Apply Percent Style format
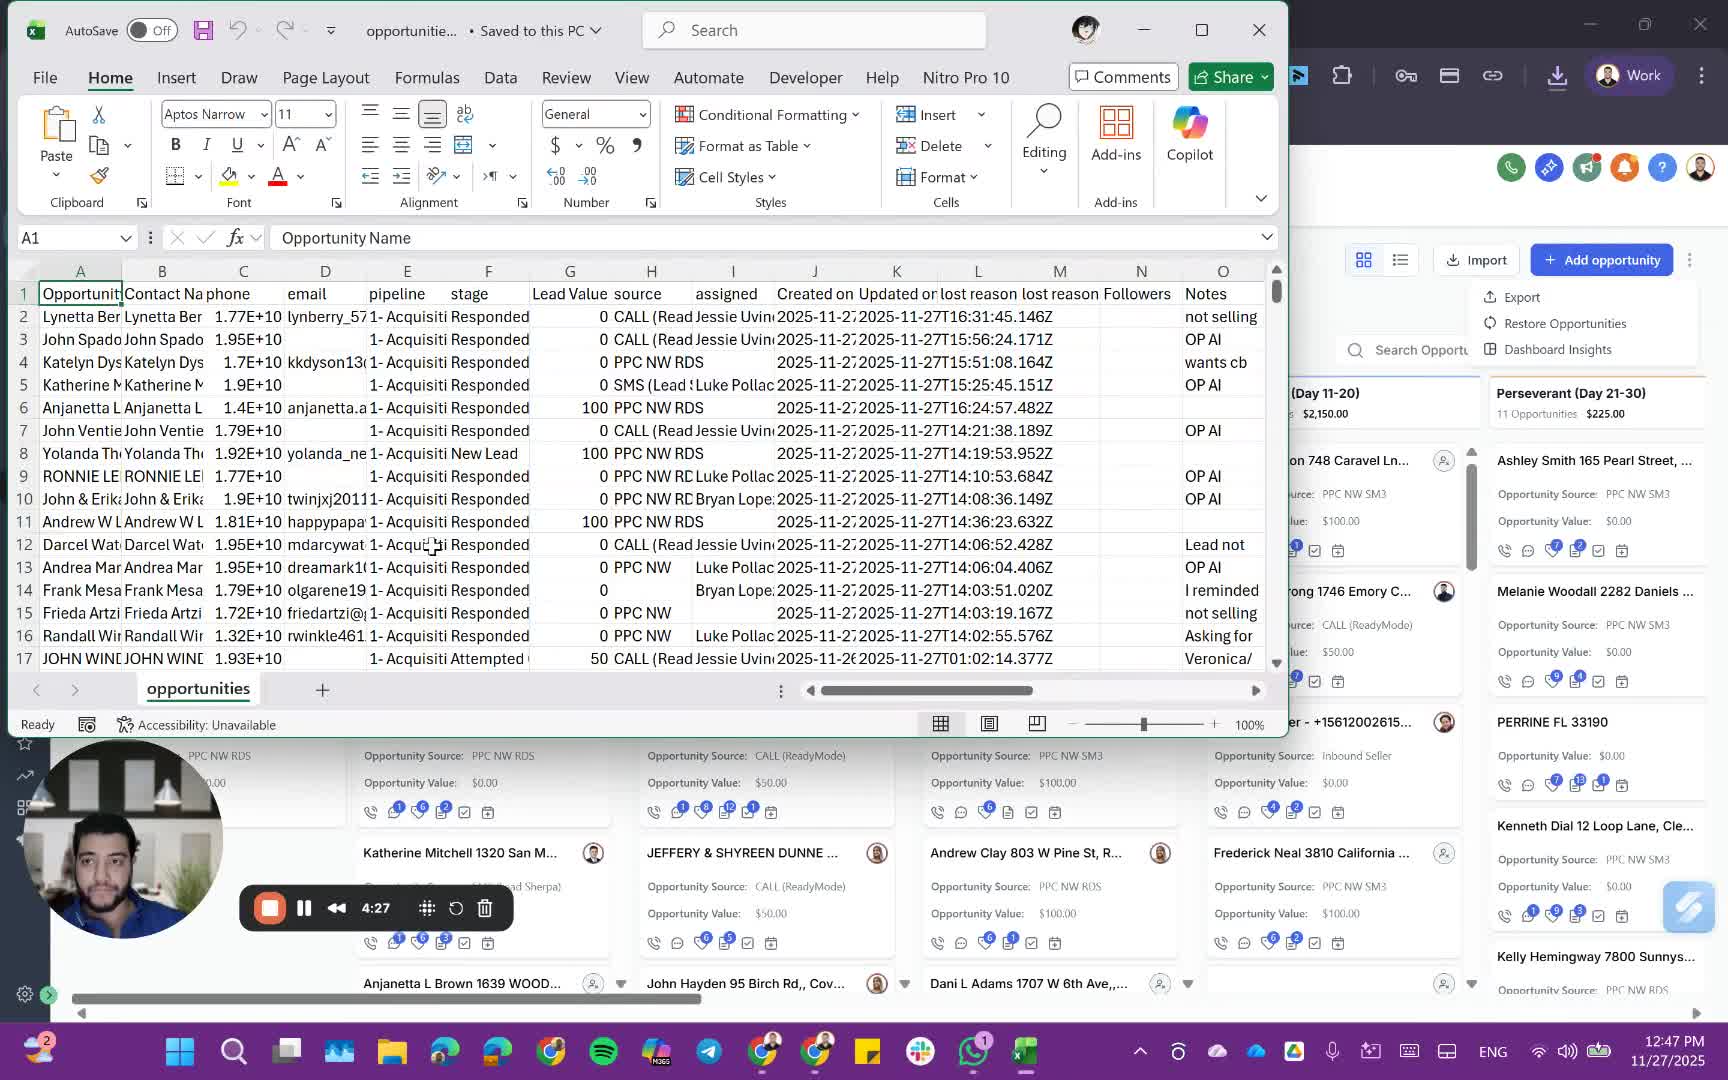 pyautogui.click(x=605, y=145)
